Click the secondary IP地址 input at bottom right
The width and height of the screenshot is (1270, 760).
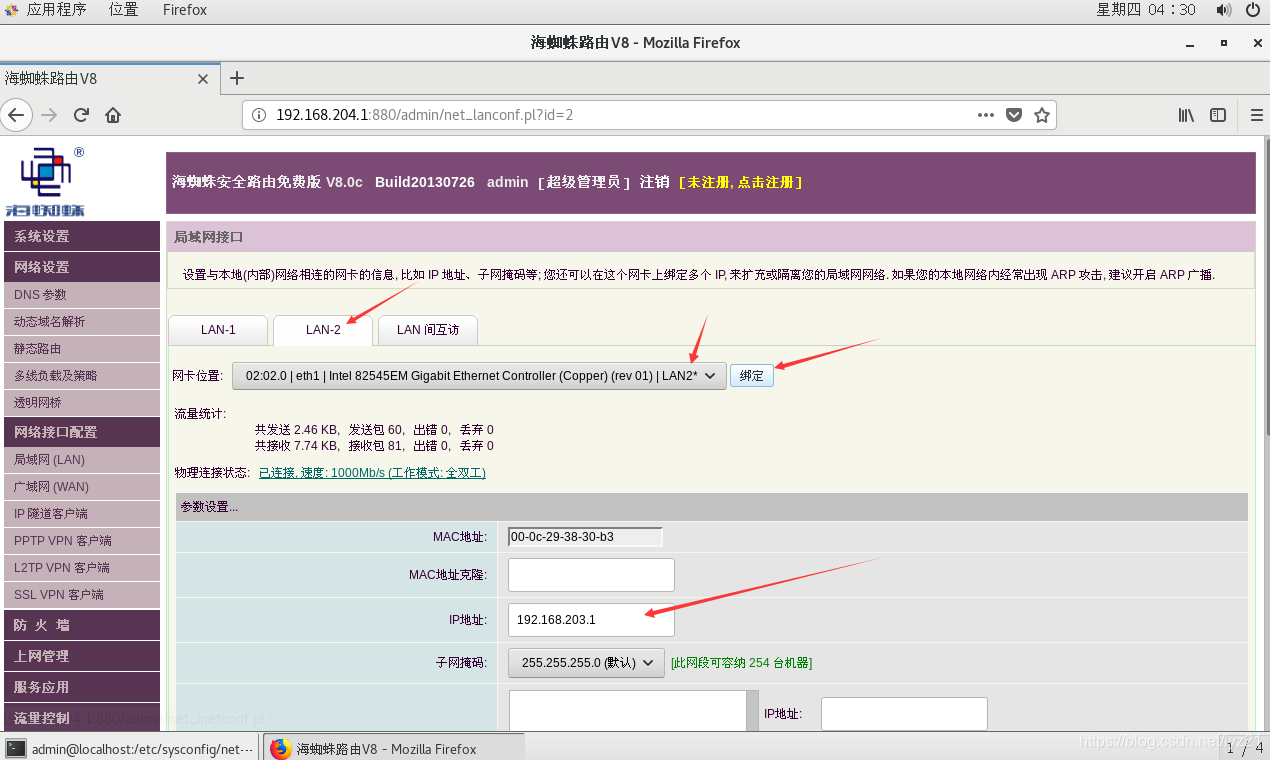click(x=904, y=714)
